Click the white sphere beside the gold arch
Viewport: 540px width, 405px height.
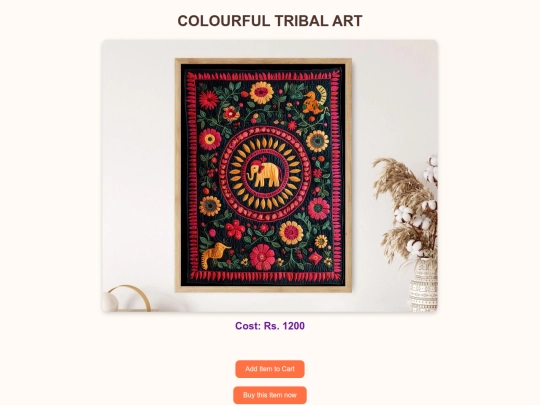click(x=110, y=302)
